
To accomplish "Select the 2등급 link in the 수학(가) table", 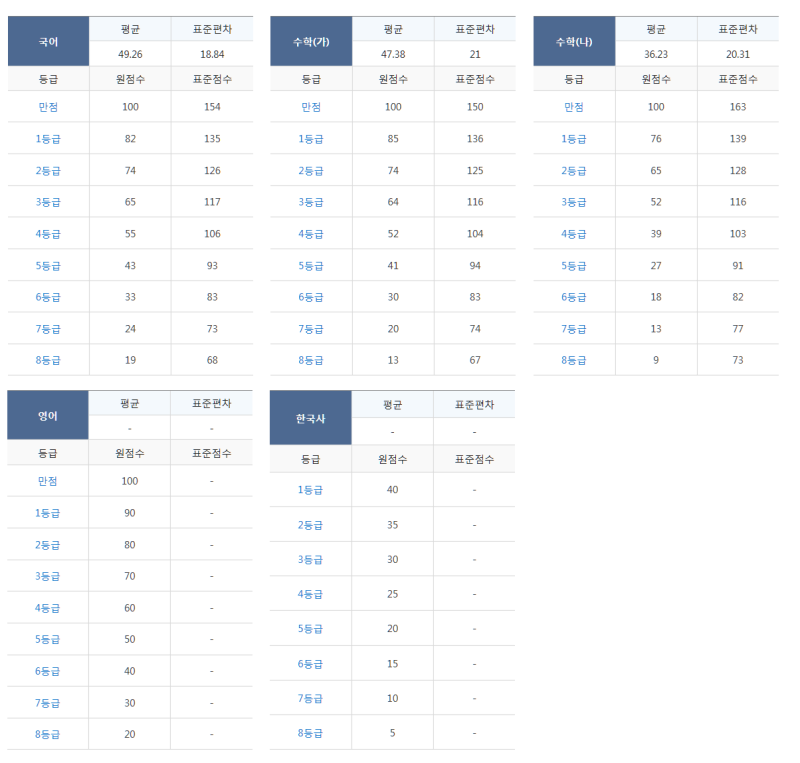I will 311,170.
